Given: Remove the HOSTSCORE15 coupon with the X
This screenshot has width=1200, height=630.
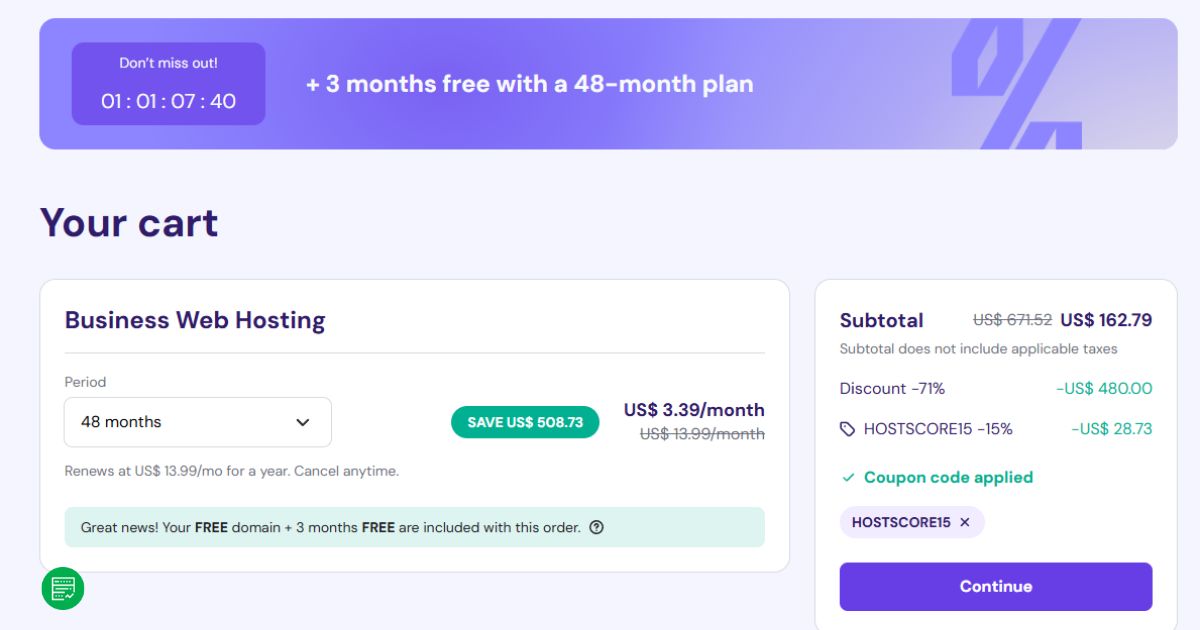Looking at the screenshot, I should [x=963, y=522].
